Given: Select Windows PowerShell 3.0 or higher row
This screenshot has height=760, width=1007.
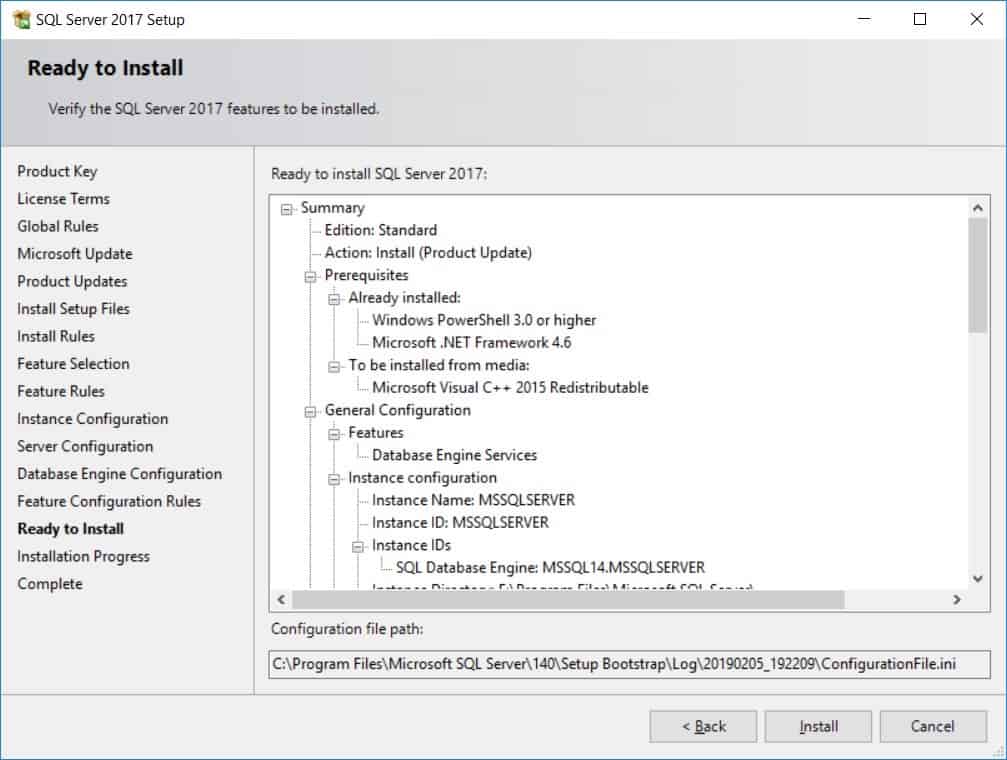Looking at the screenshot, I should click(484, 321).
